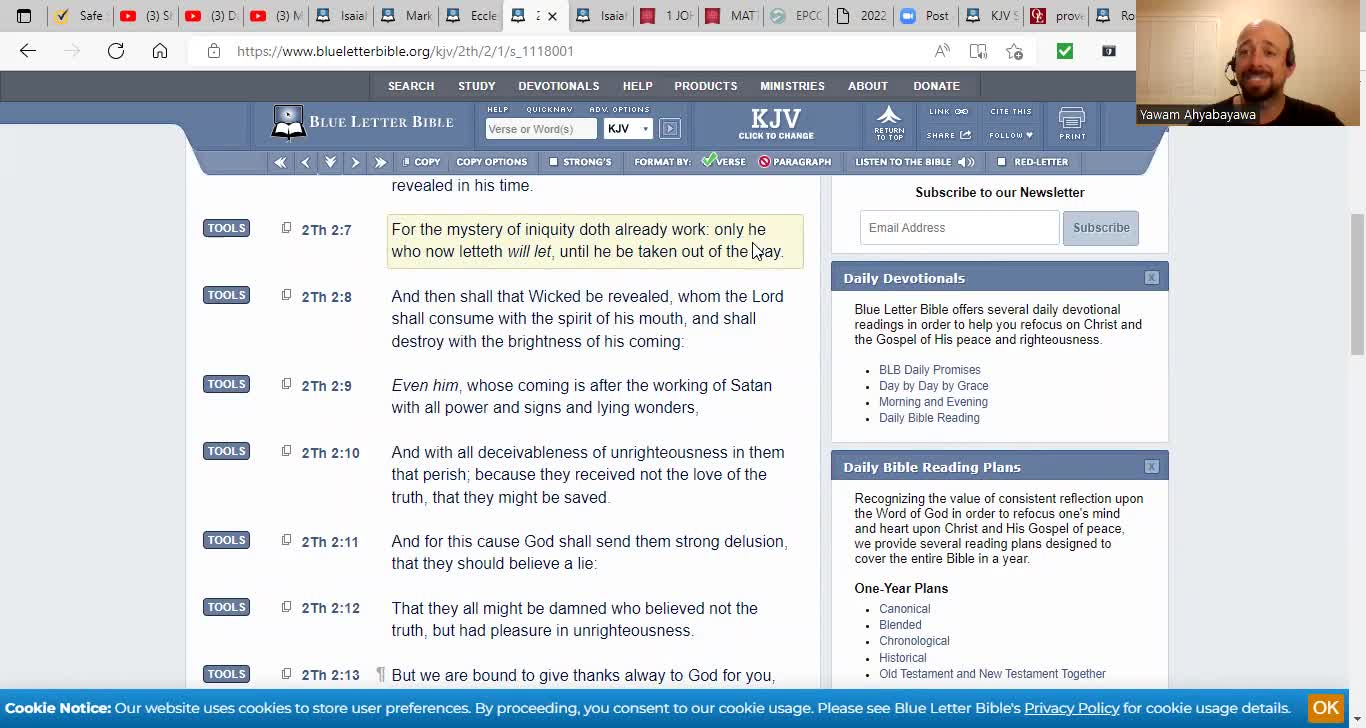This screenshot has width=1366, height=728.
Task: Click the Share button
Action: (949, 135)
